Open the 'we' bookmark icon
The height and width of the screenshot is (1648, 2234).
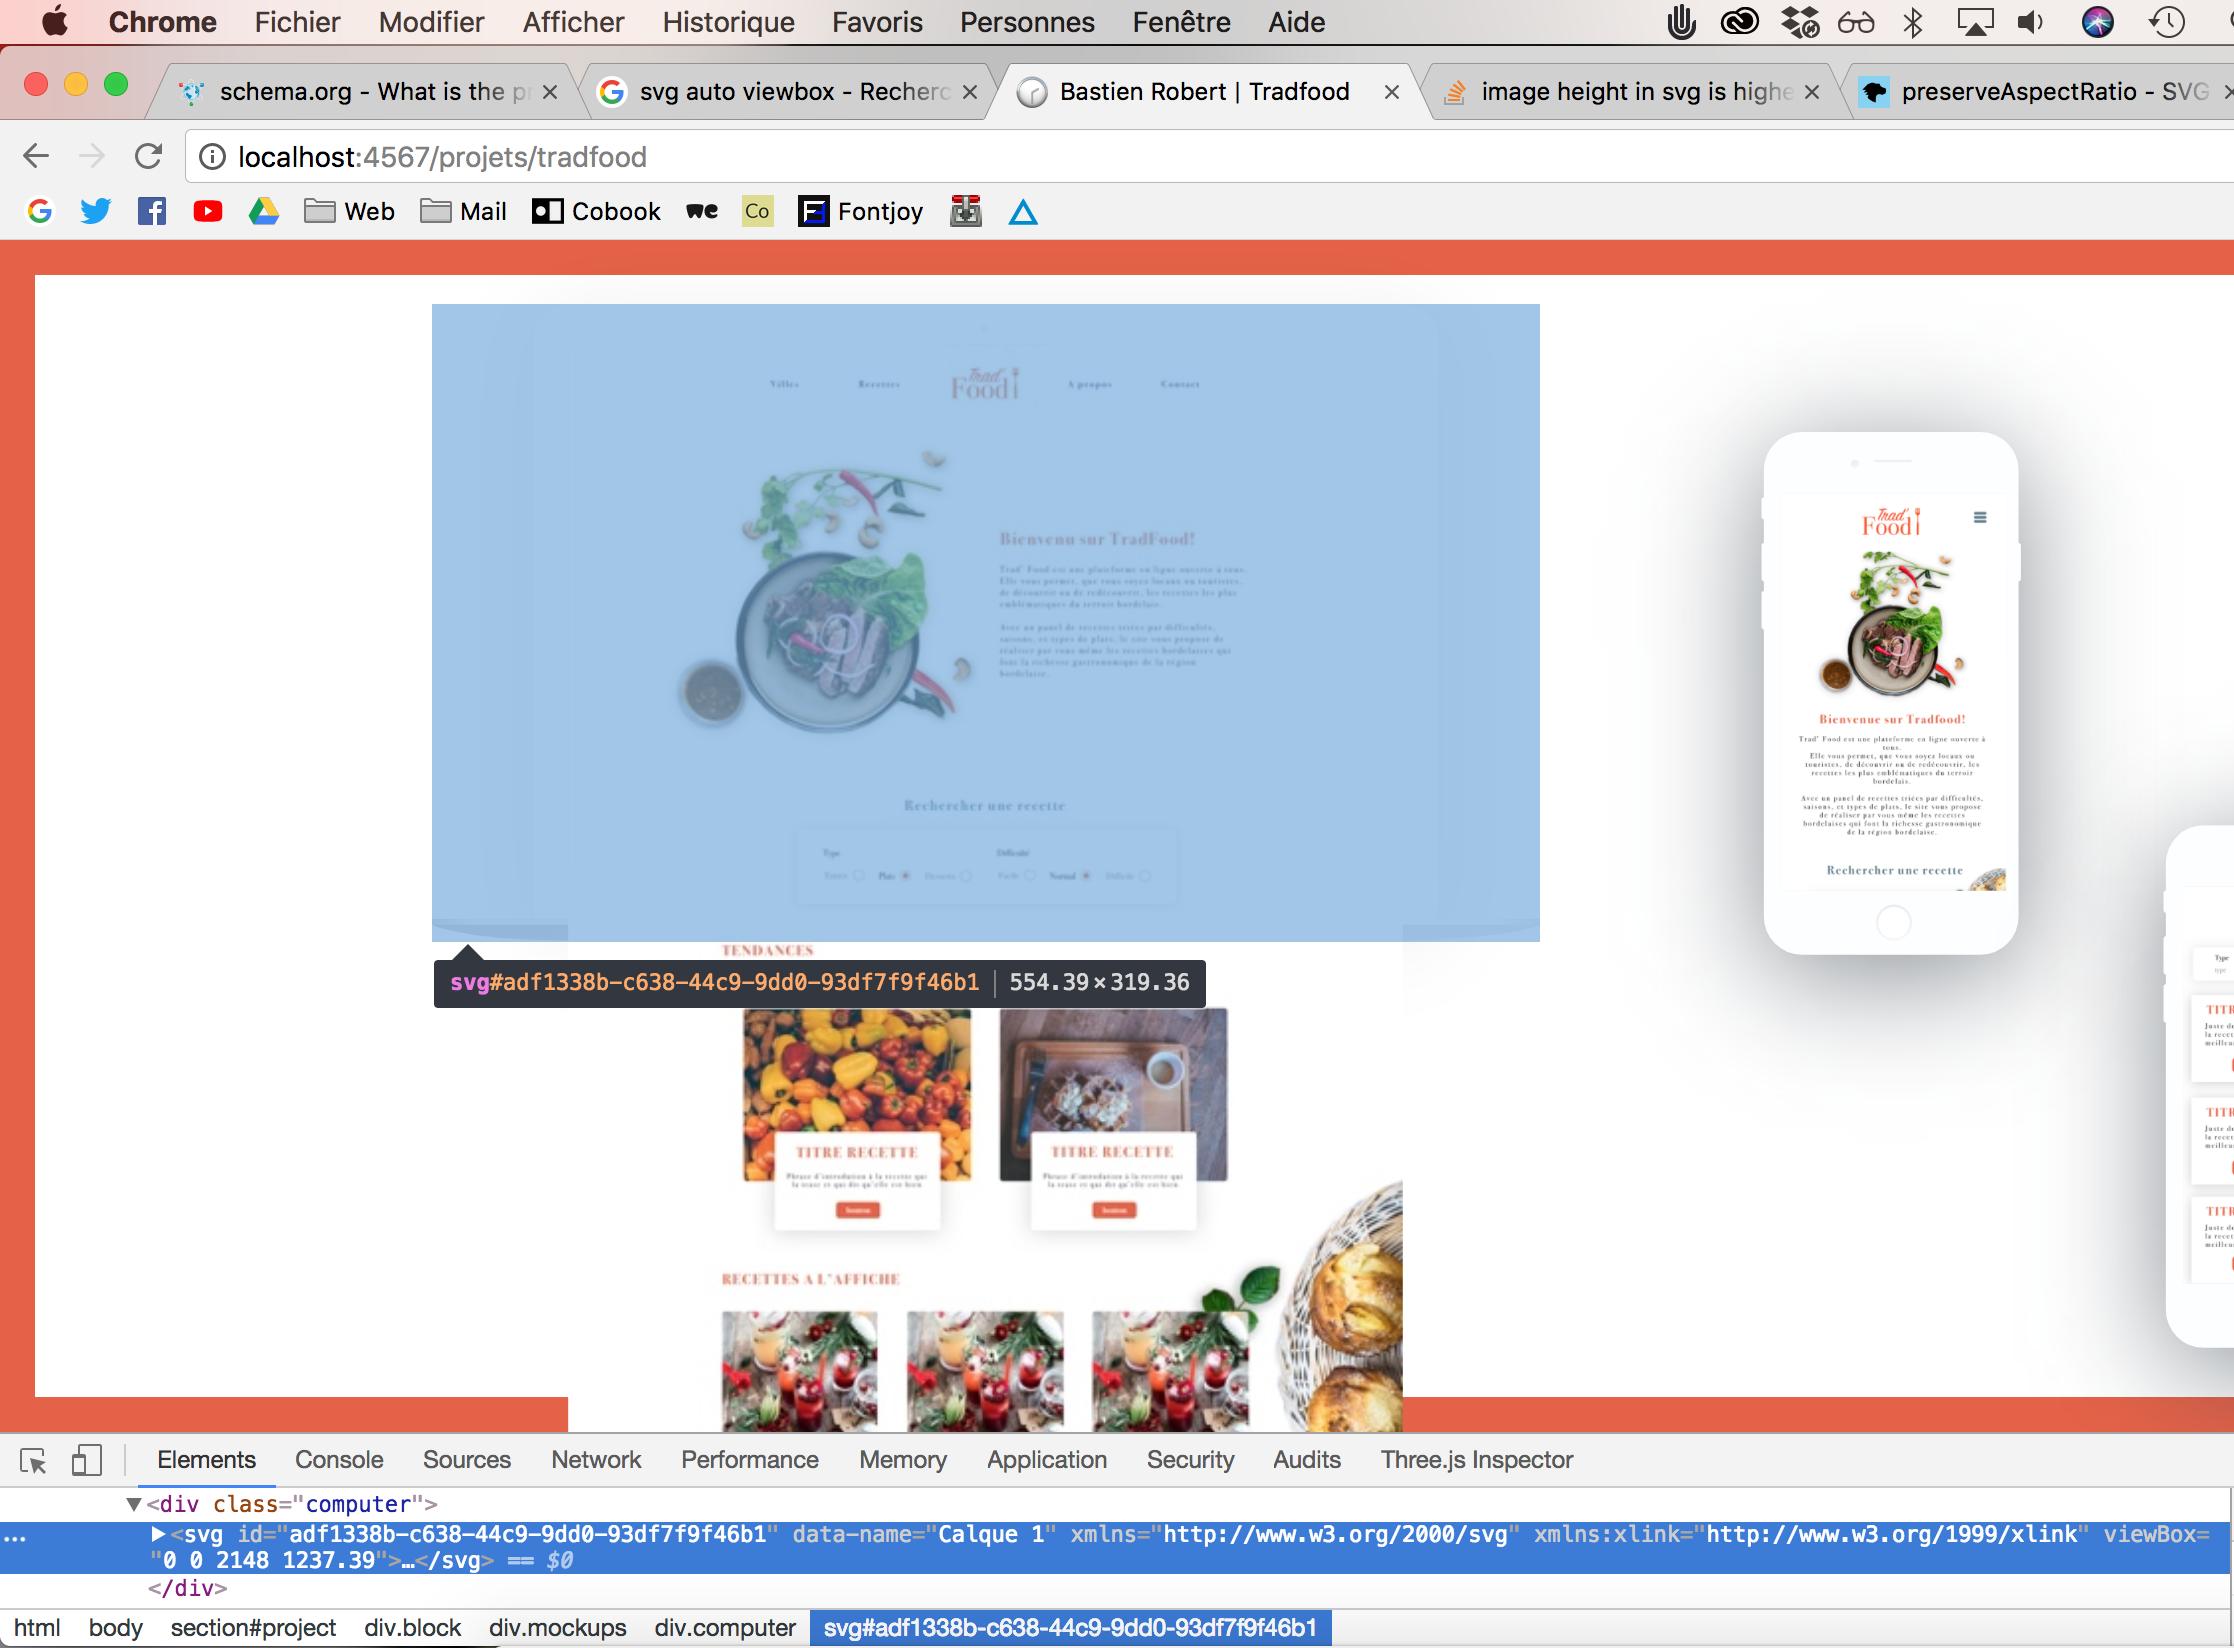click(x=702, y=211)
